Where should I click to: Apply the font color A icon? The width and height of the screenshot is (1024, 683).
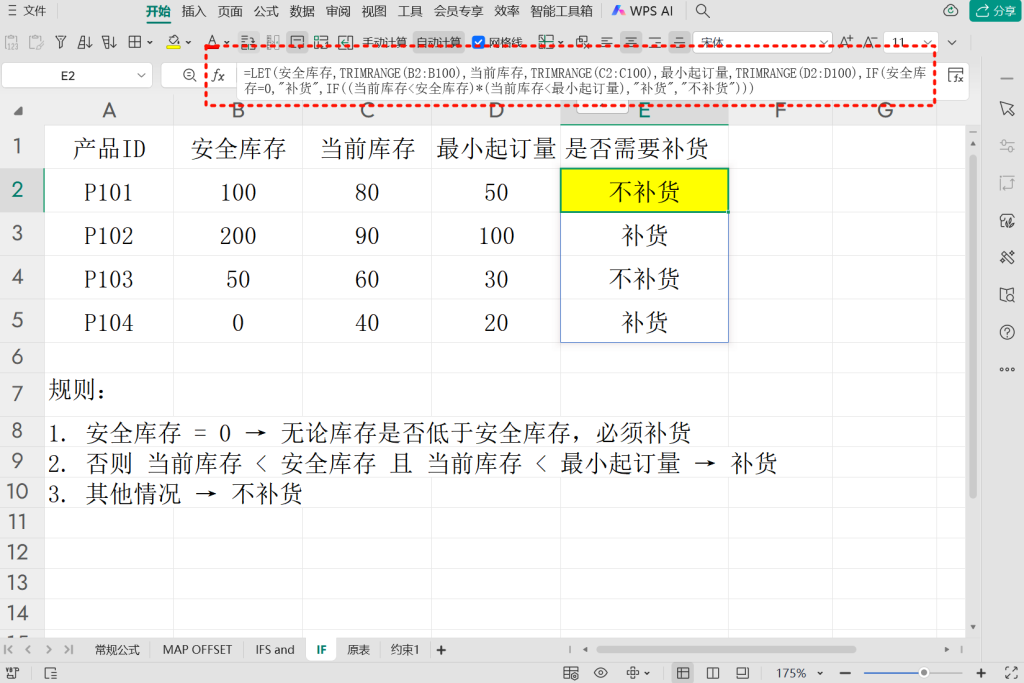click(212, 42)
